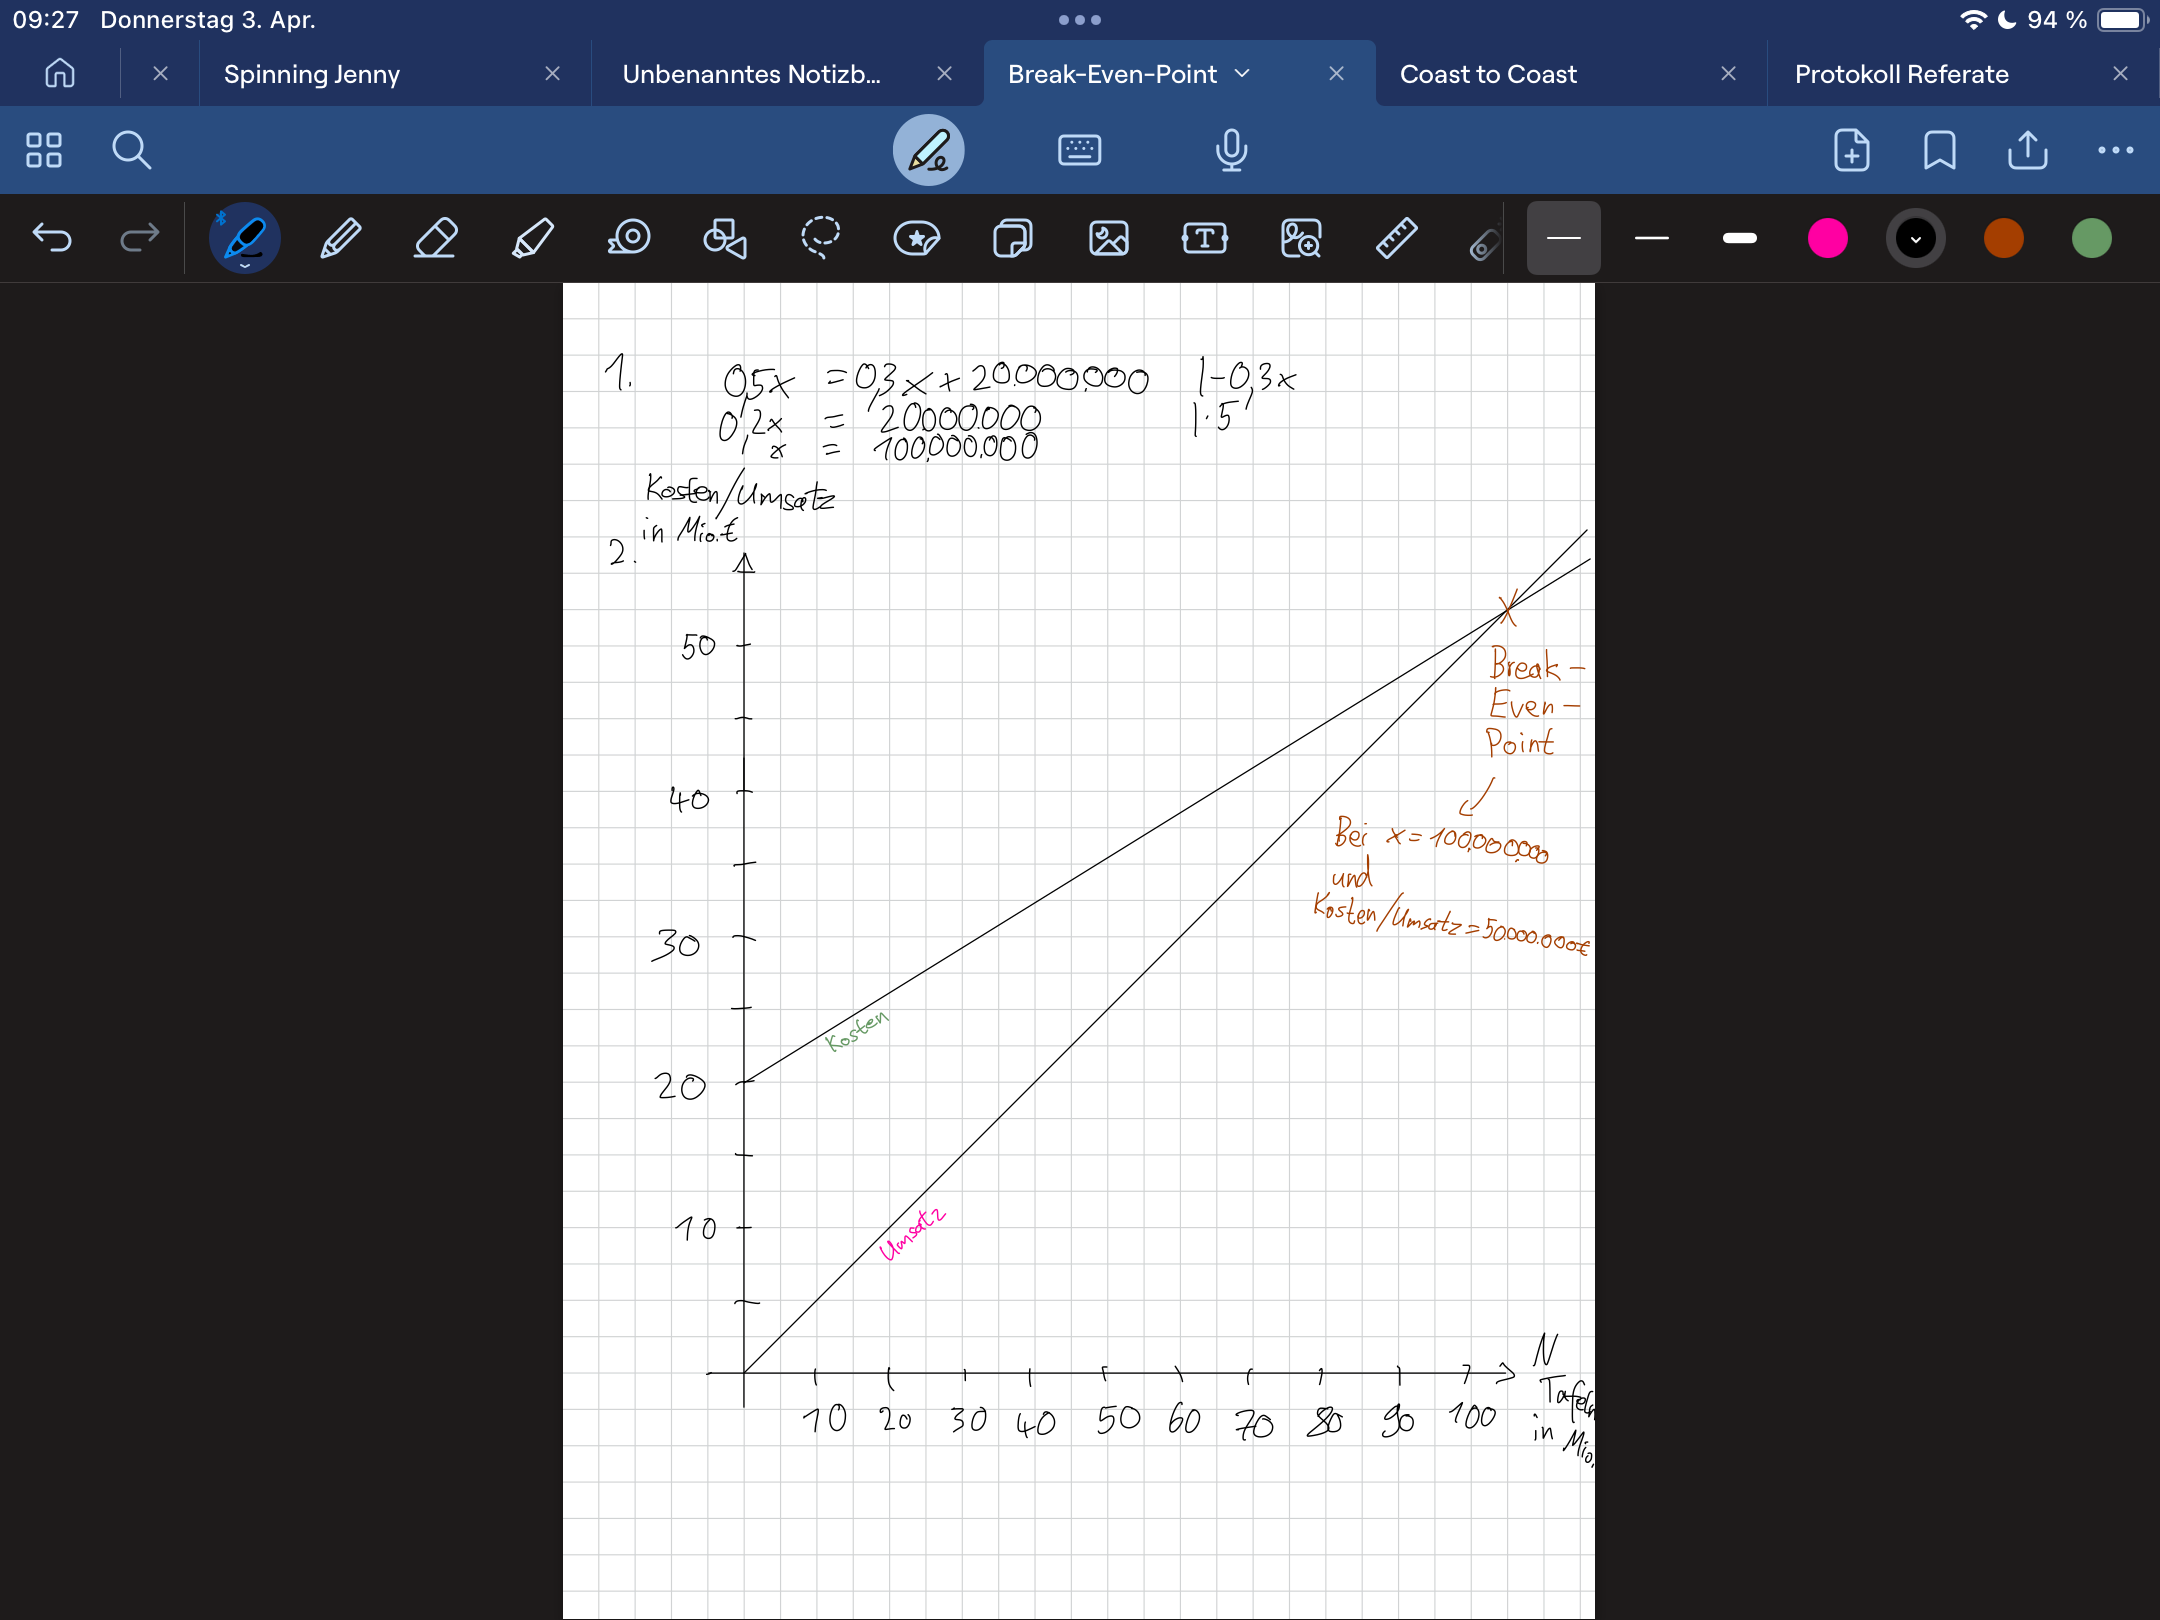Viewport: 2160px width, 1620px height.
Task: Activate the Ruler tool
Action: pyautogui.click(x=1396, y=239)
